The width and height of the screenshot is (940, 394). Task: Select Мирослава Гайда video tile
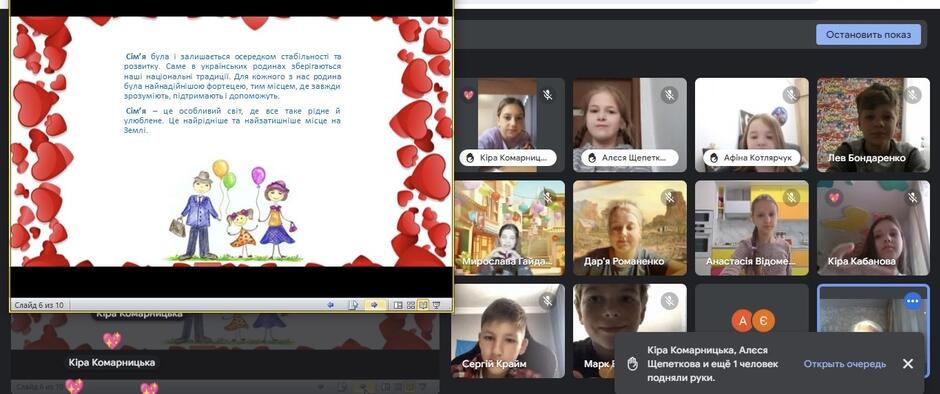(x=508, y=228)
